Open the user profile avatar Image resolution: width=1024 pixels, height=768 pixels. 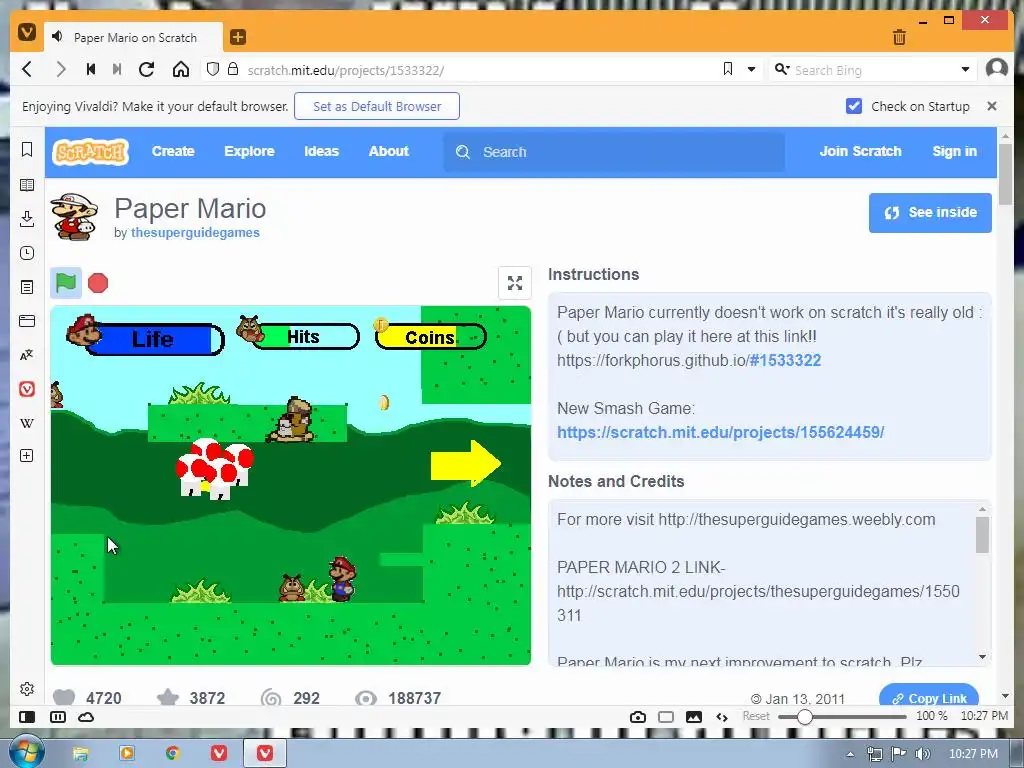click(x=997, y=68)
